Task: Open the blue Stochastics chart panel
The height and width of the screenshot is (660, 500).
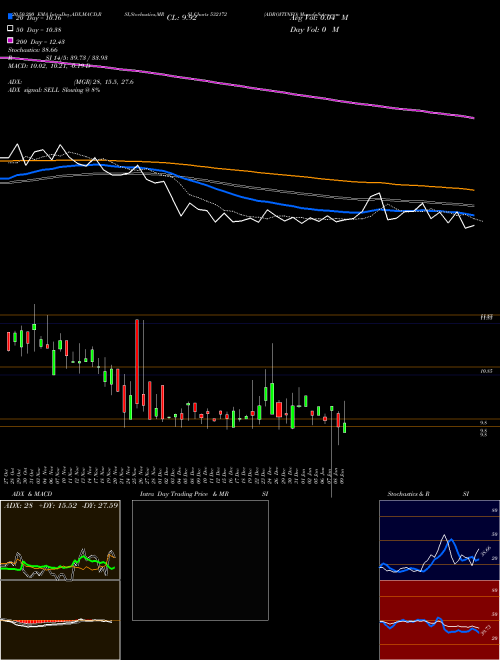Action: [x=439, y=540]
